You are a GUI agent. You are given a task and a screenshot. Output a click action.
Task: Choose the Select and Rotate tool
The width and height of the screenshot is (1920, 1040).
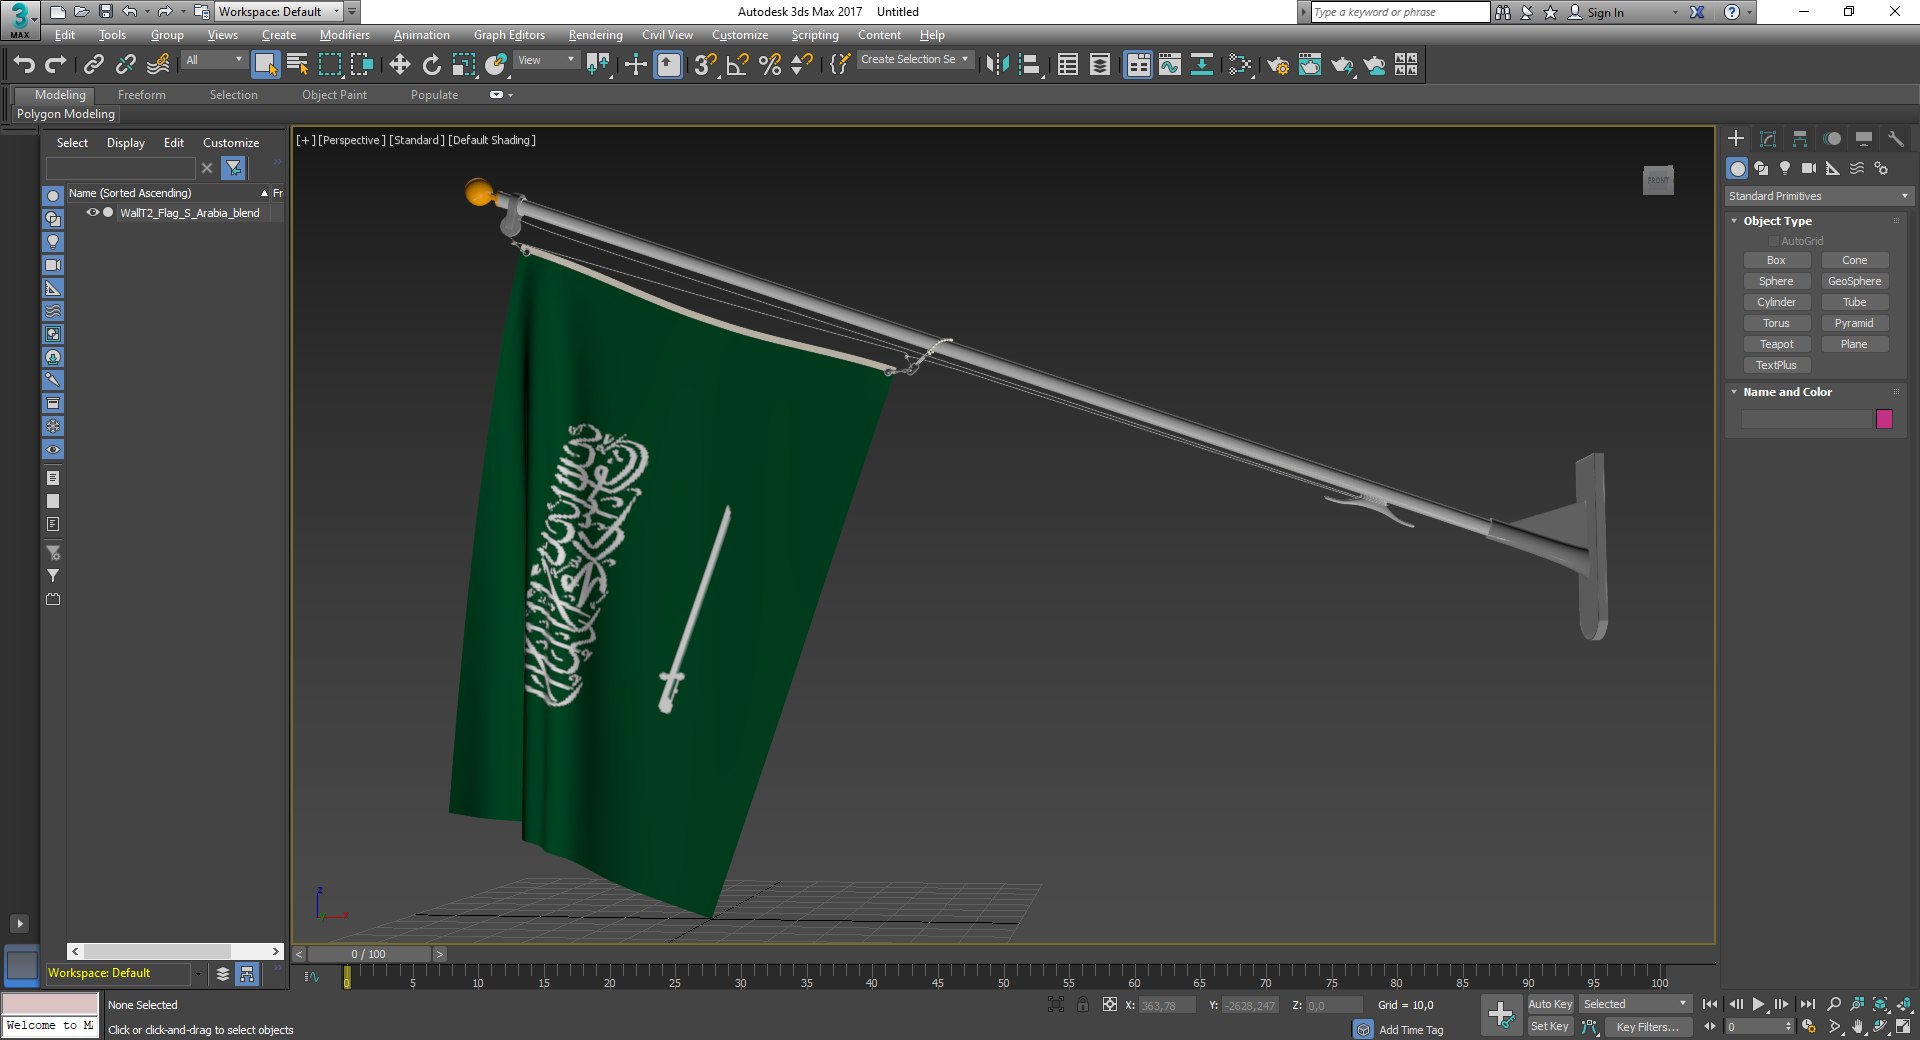coord(431,65)
